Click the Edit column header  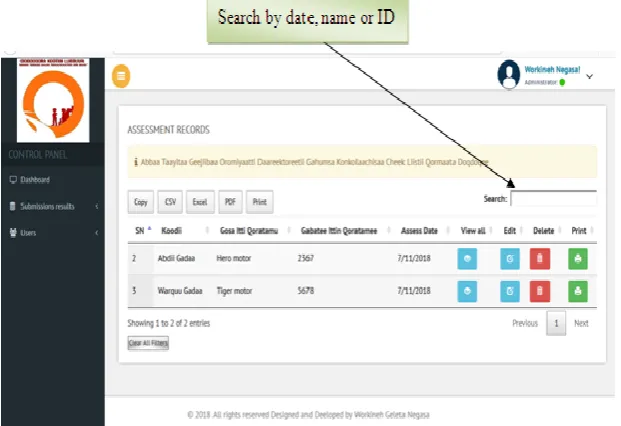coord(510,230)
